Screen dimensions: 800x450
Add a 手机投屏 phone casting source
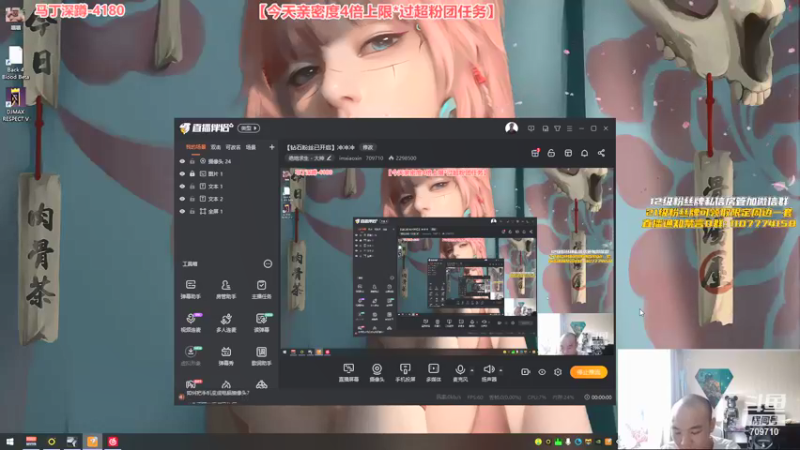tap(405, 372)
